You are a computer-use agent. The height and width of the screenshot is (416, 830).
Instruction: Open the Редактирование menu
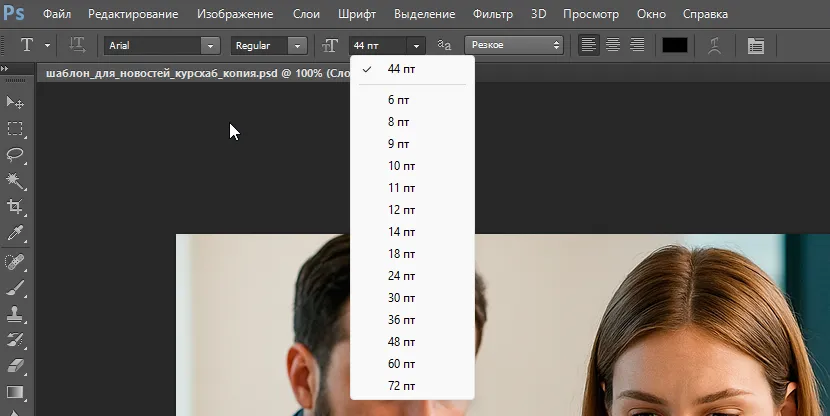click(x=133, y=14)
